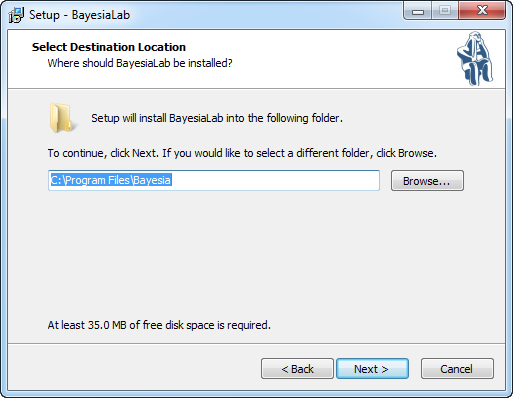The height and width of the screenshot is (398, 513).
Task: Click the highlighted C:\Program Files\Bayesia path text
Action: pyautogui.click(x=111, y=180)
